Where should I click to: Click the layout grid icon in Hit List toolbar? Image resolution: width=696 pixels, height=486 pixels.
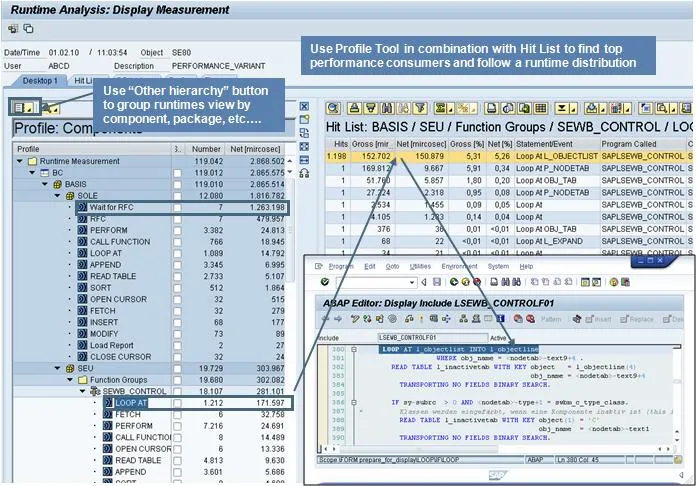541,108
